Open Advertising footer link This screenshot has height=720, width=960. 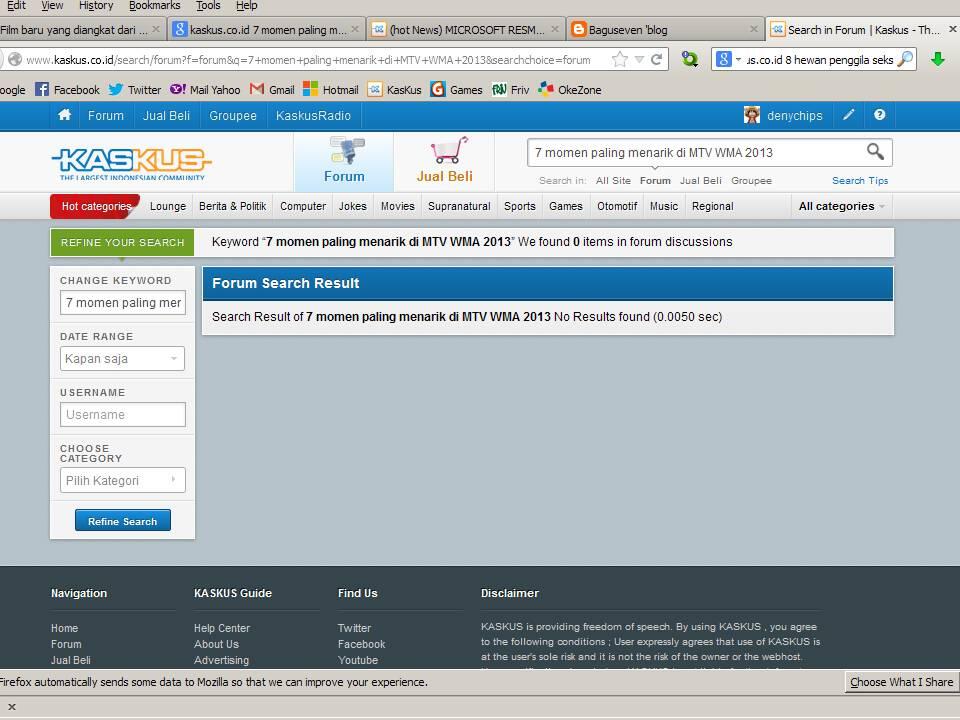pyautogui.click(x=221, y=660)
